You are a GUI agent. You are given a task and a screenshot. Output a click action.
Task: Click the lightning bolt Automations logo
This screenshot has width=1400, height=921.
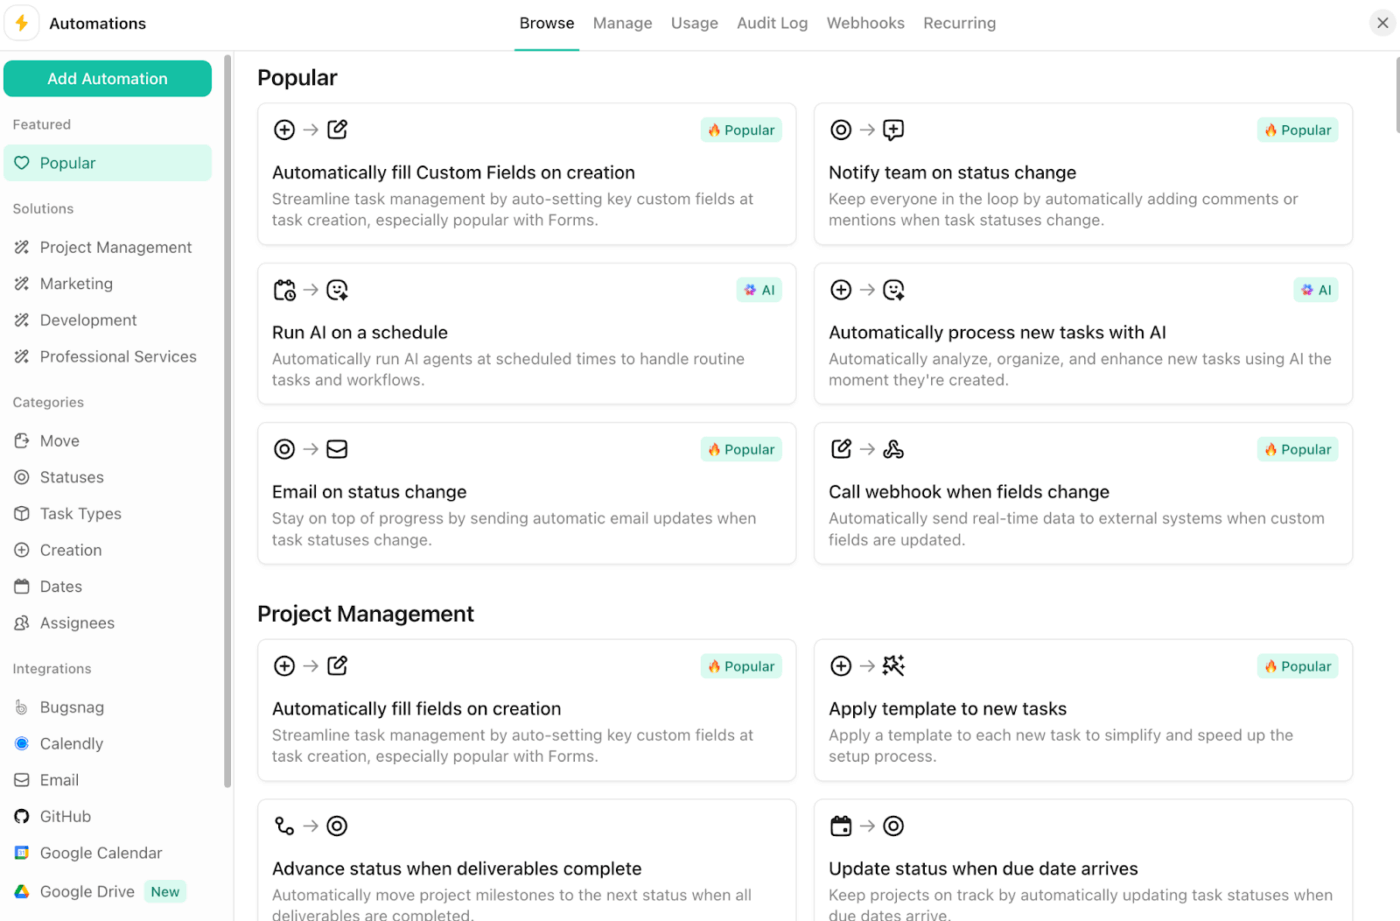[21, 22]
